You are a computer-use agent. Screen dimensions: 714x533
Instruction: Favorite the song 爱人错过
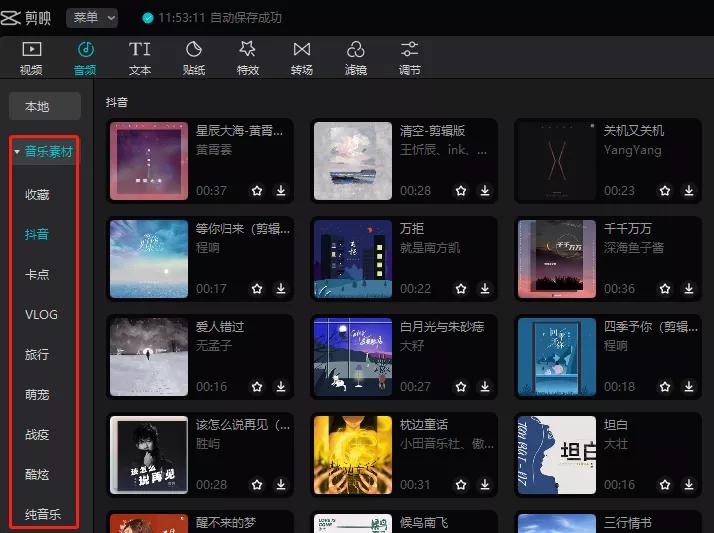257,386
